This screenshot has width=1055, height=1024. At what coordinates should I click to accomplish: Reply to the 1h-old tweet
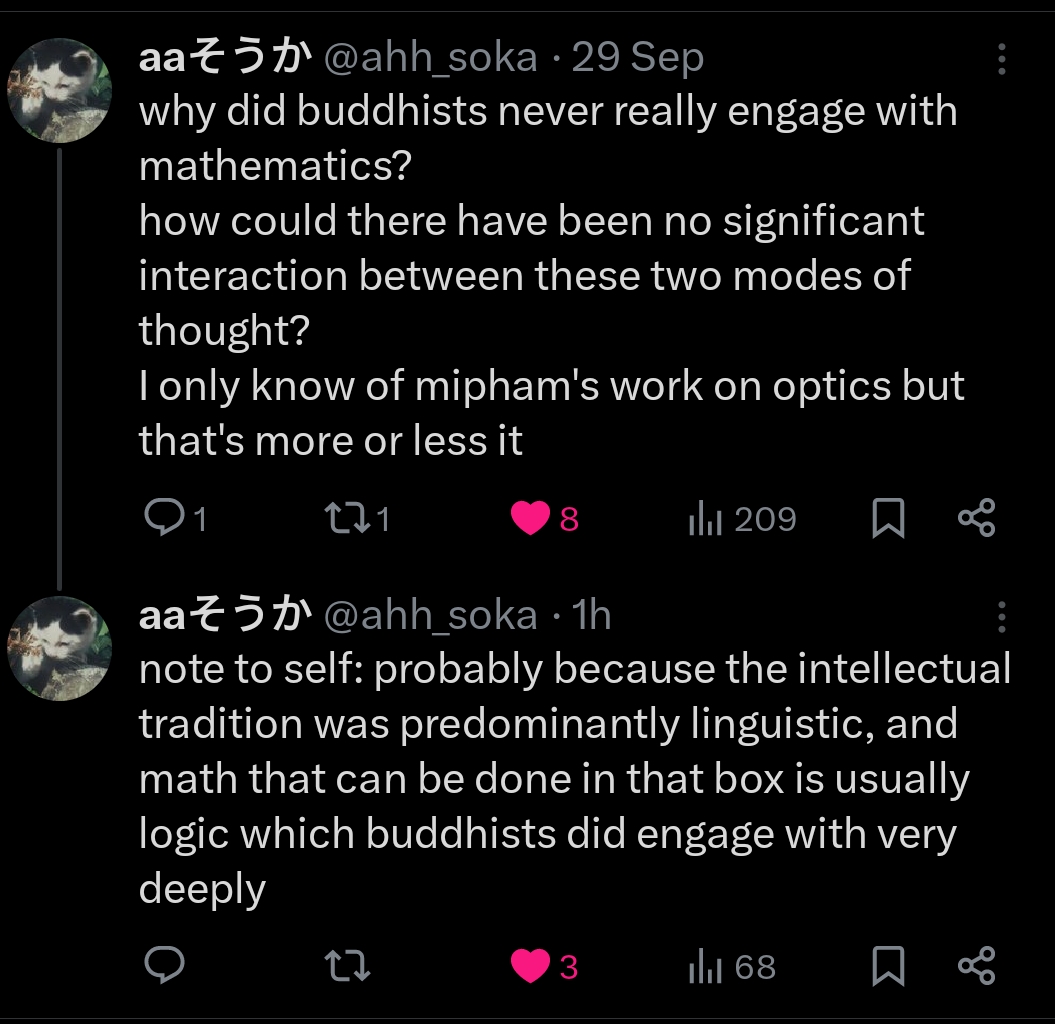point(164,966)
